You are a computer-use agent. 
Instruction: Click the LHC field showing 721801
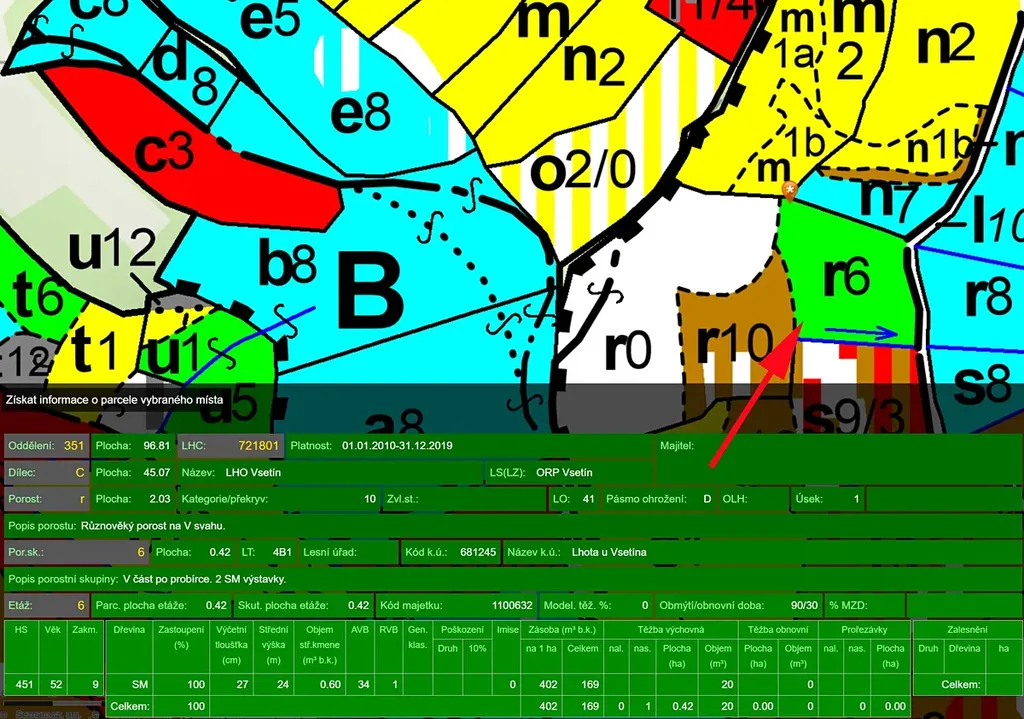point(230,445)
